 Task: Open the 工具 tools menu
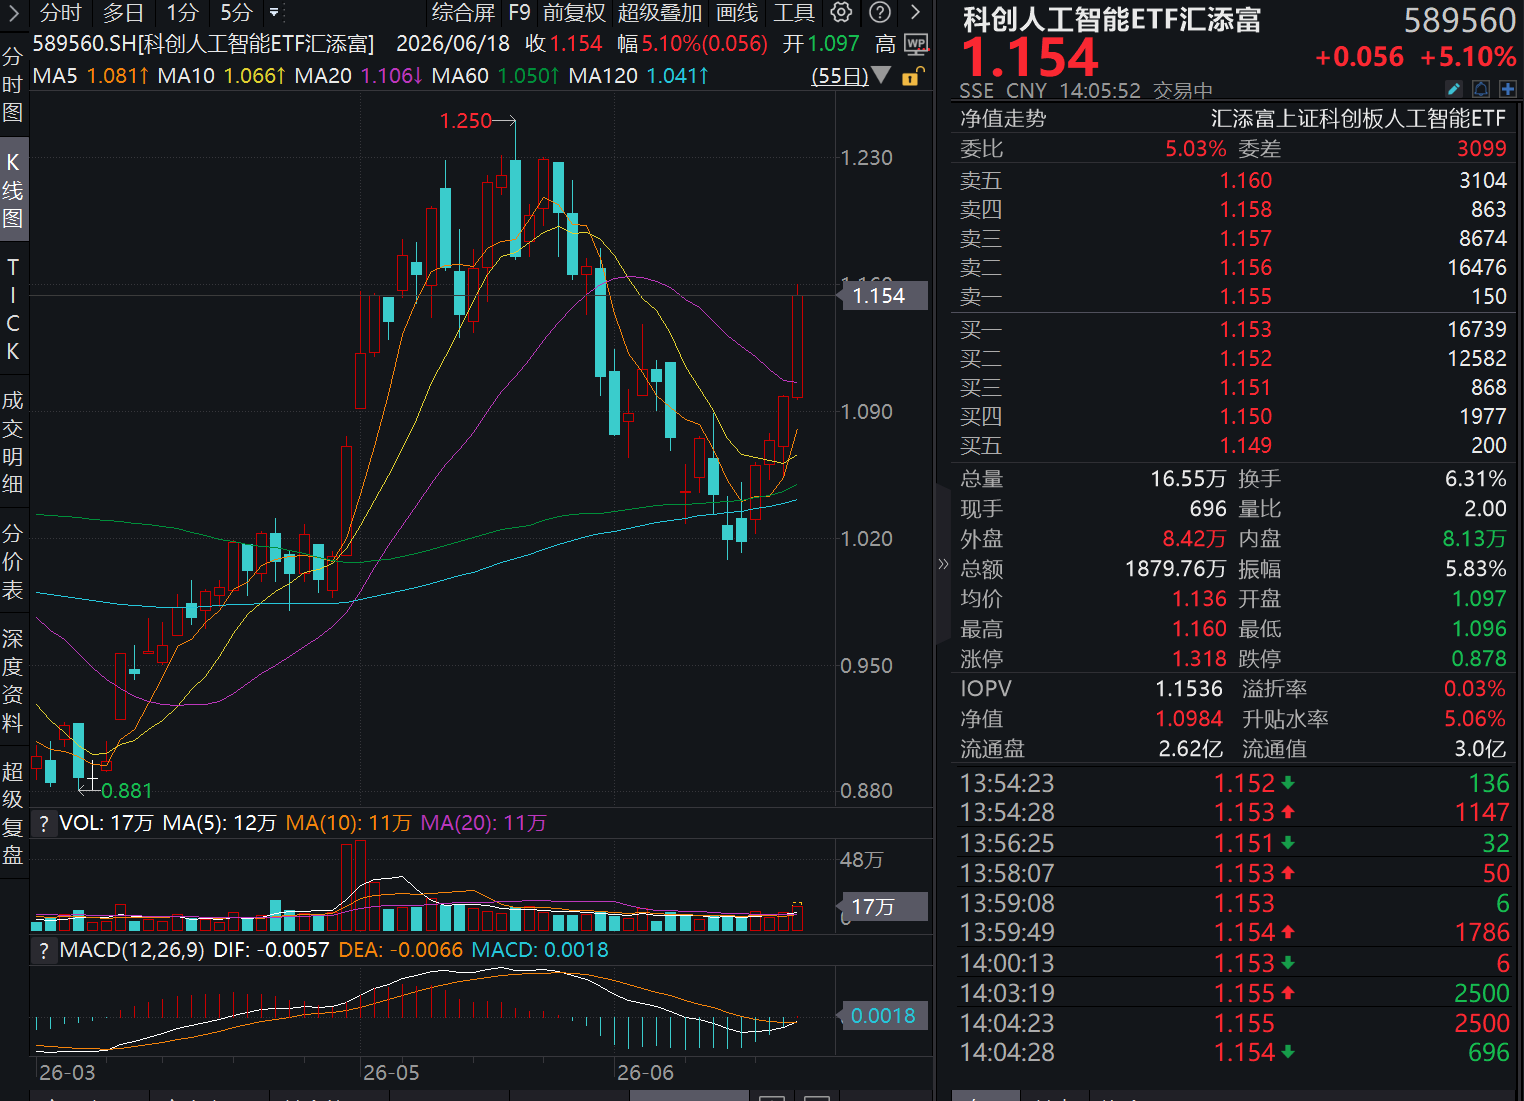pos(794,13)
